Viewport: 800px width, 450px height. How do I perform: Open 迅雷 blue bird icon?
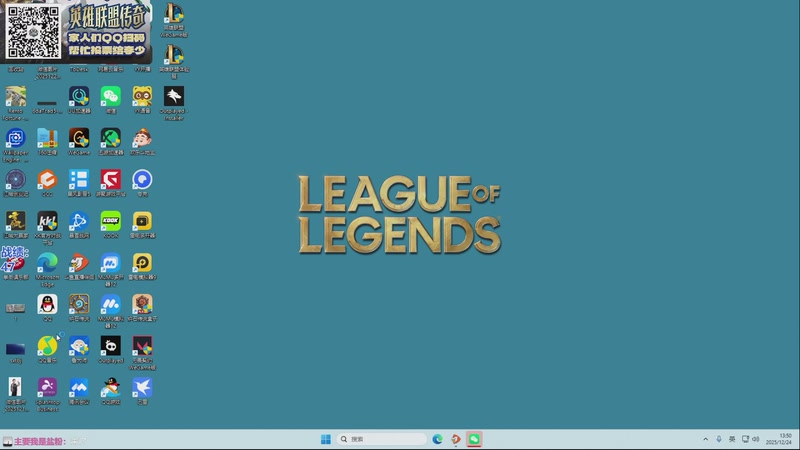click(x=142, y=388)
